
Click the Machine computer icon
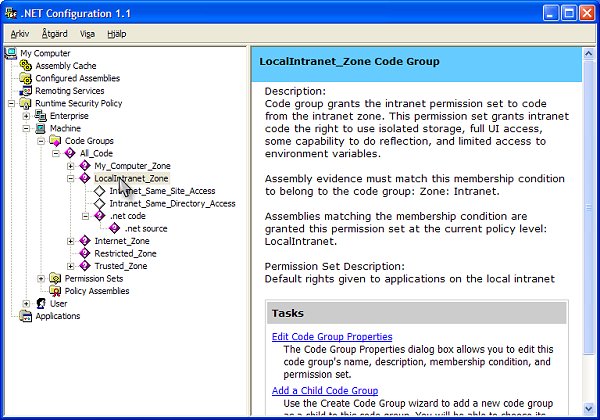pos(41,128)
